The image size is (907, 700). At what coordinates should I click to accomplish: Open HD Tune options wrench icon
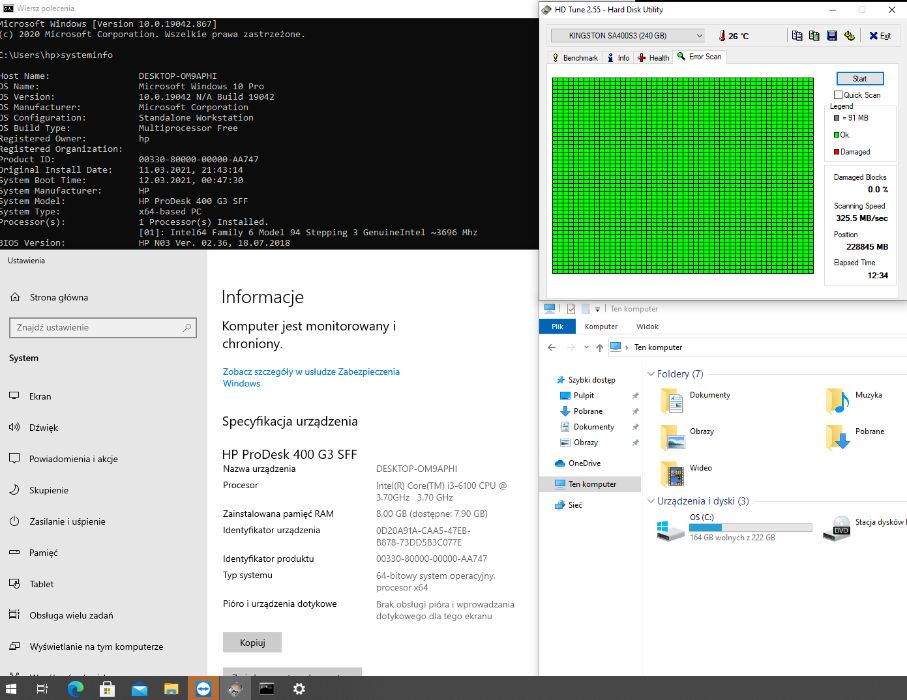pyautogui.click(x=849, y=36)
